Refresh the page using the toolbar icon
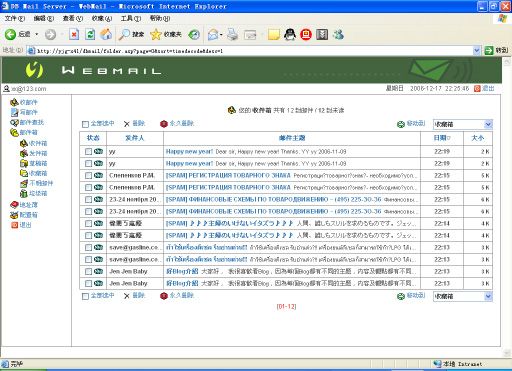Screen dimensions: 512x371 (90, 34)
